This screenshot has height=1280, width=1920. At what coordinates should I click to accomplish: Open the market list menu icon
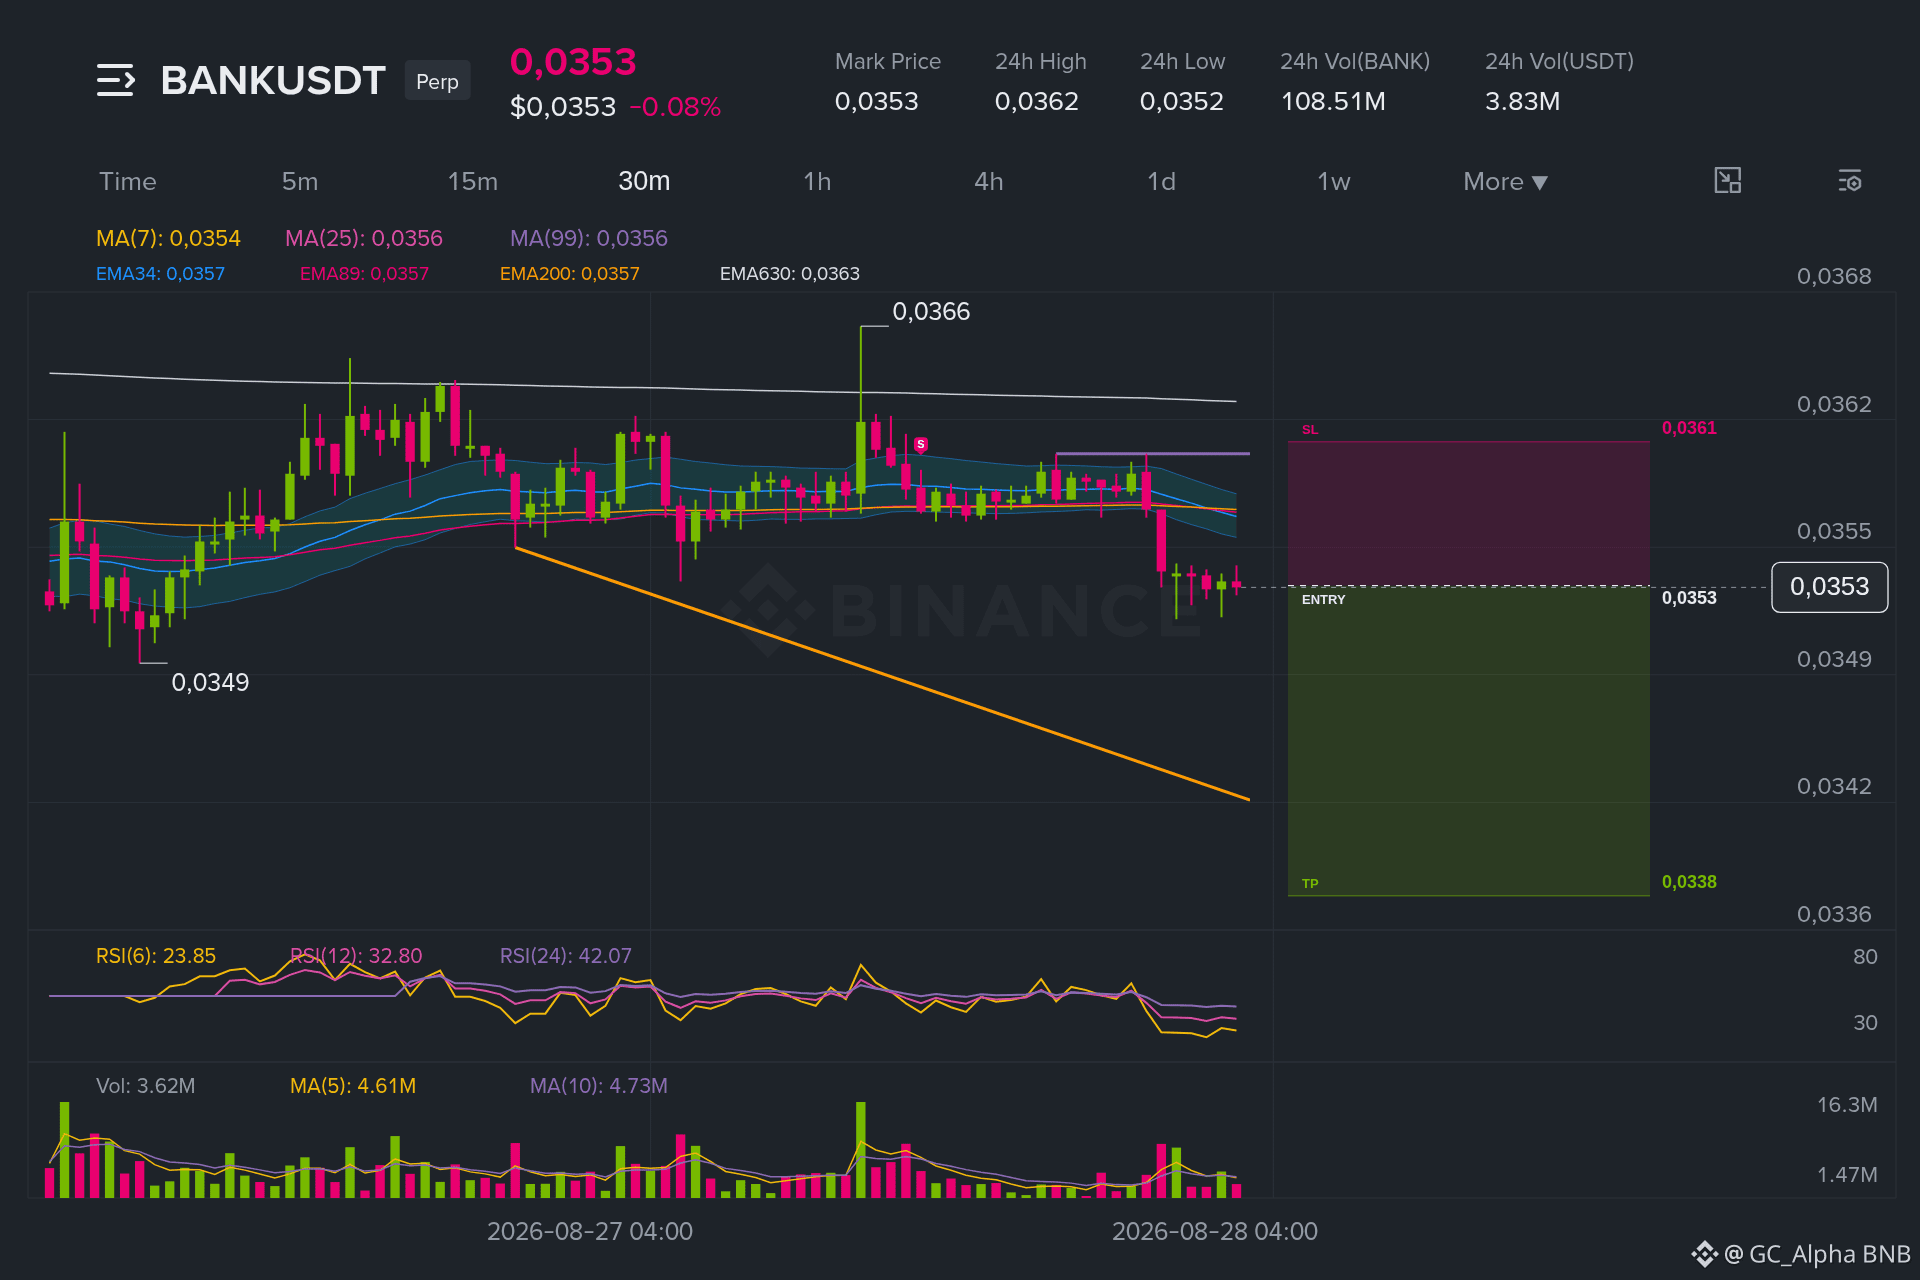(x=116, y=80)
